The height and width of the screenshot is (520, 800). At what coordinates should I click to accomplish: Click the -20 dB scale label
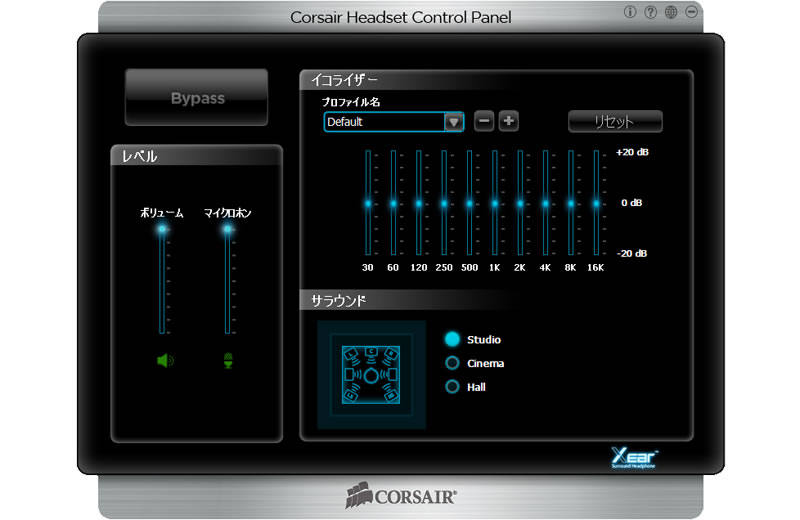pos(632,253)
